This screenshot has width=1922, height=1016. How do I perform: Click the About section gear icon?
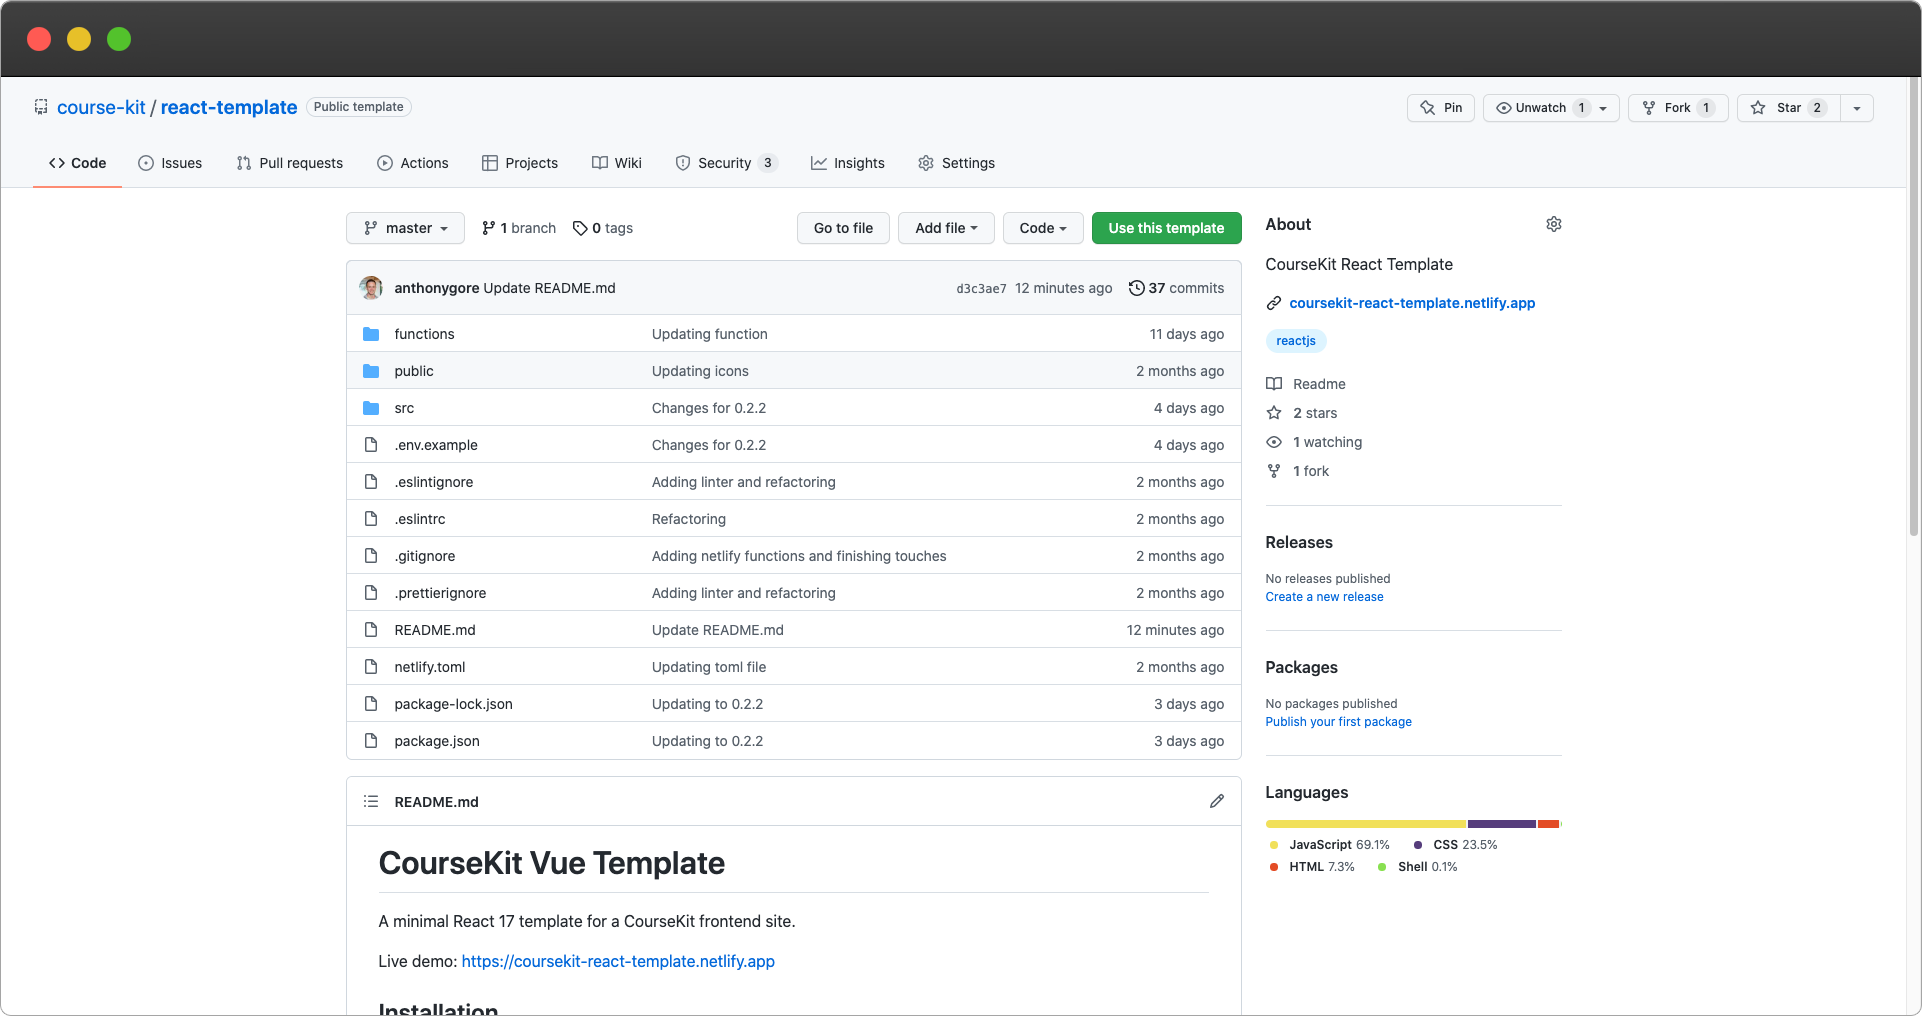tap(1553, 224)
